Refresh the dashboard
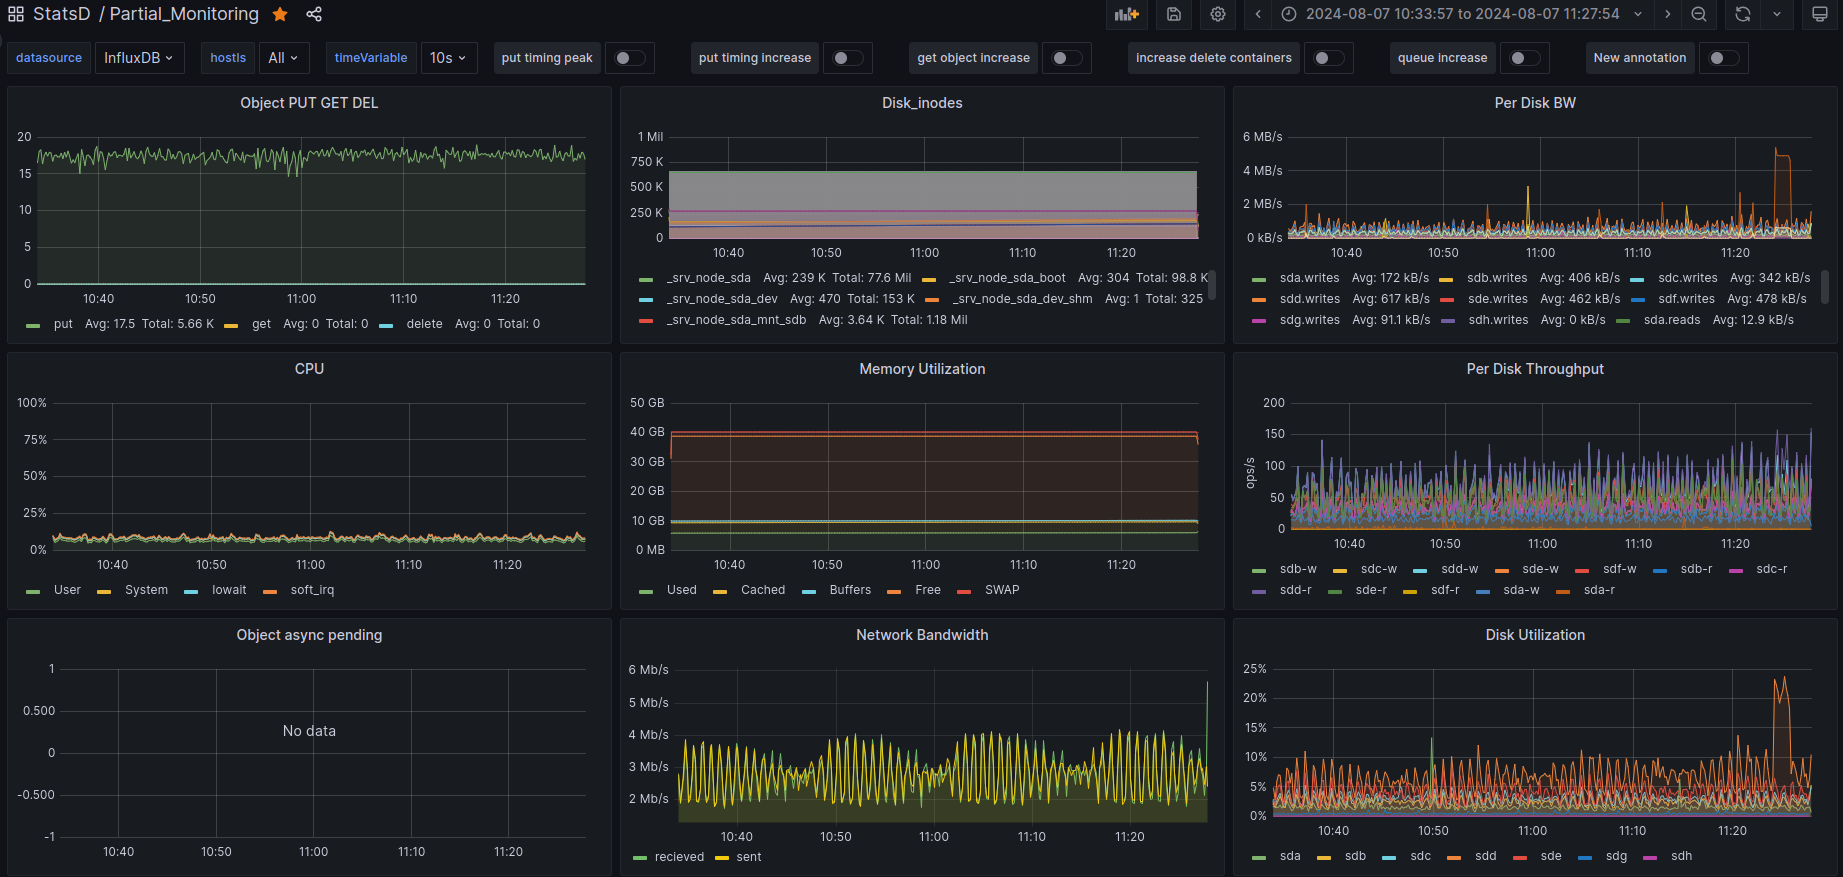1843x877 pixels. click(1743, 14)
